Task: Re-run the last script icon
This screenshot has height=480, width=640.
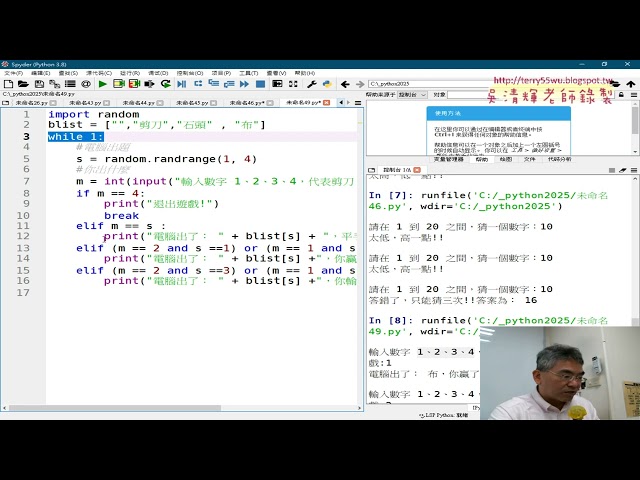Action: 165,84
